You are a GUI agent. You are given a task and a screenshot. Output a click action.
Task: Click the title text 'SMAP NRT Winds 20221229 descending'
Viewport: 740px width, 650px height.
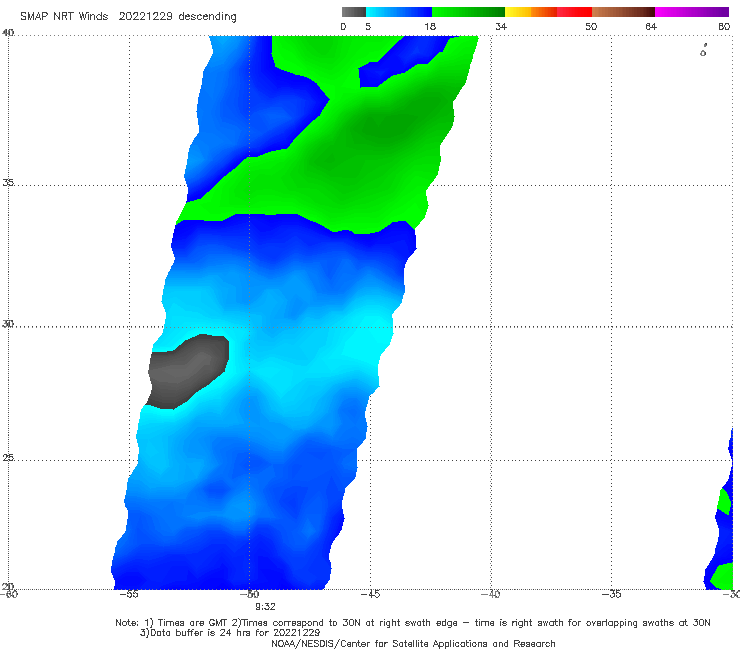[128, 17]
